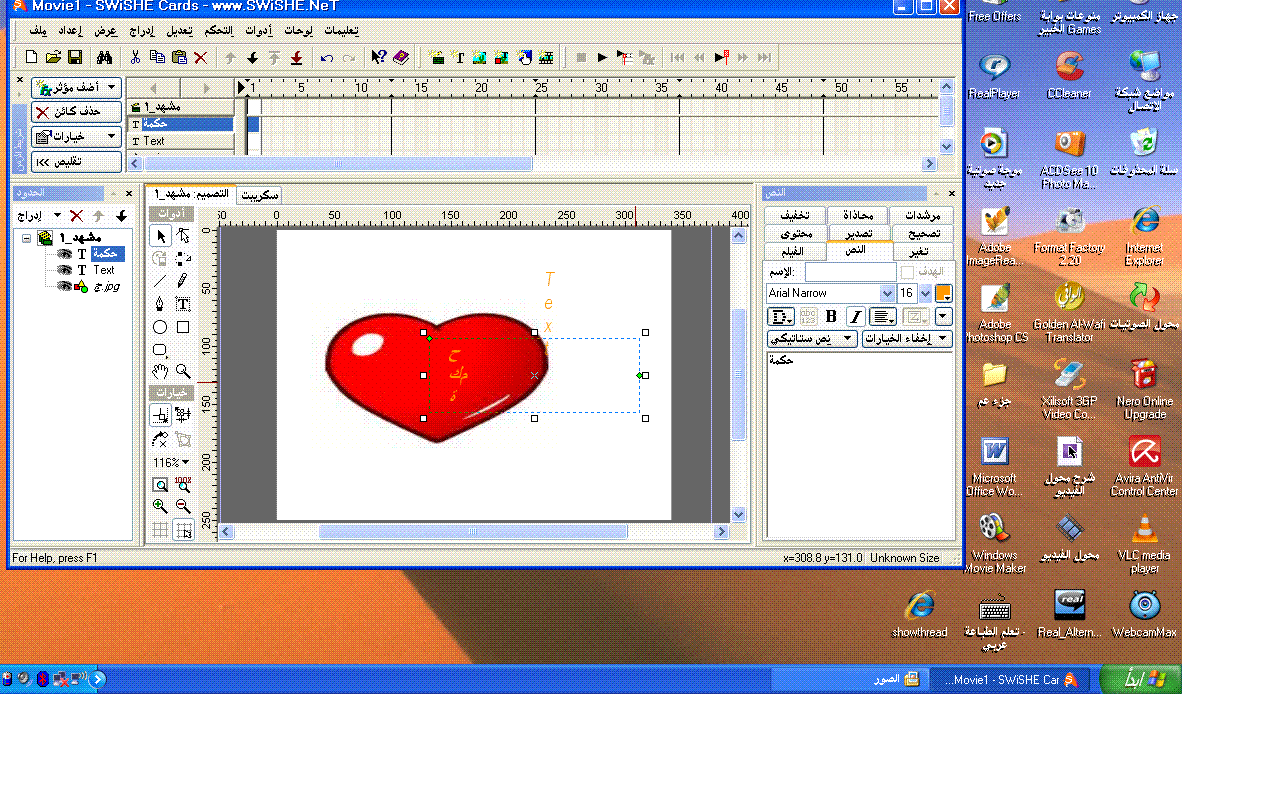Screen dimensions: 1280x800
Task: Collapse the مشهد_1 scene tree node
Action: click(x=26, y=238)
